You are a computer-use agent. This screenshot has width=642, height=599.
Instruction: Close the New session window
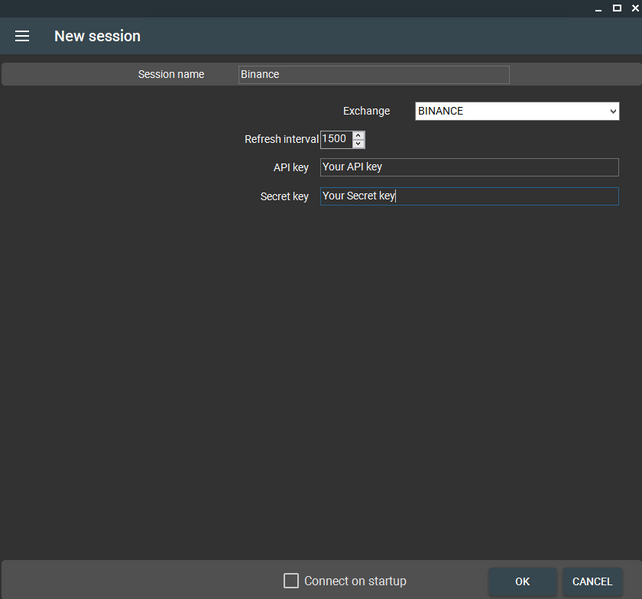click(x=634, y=8)
